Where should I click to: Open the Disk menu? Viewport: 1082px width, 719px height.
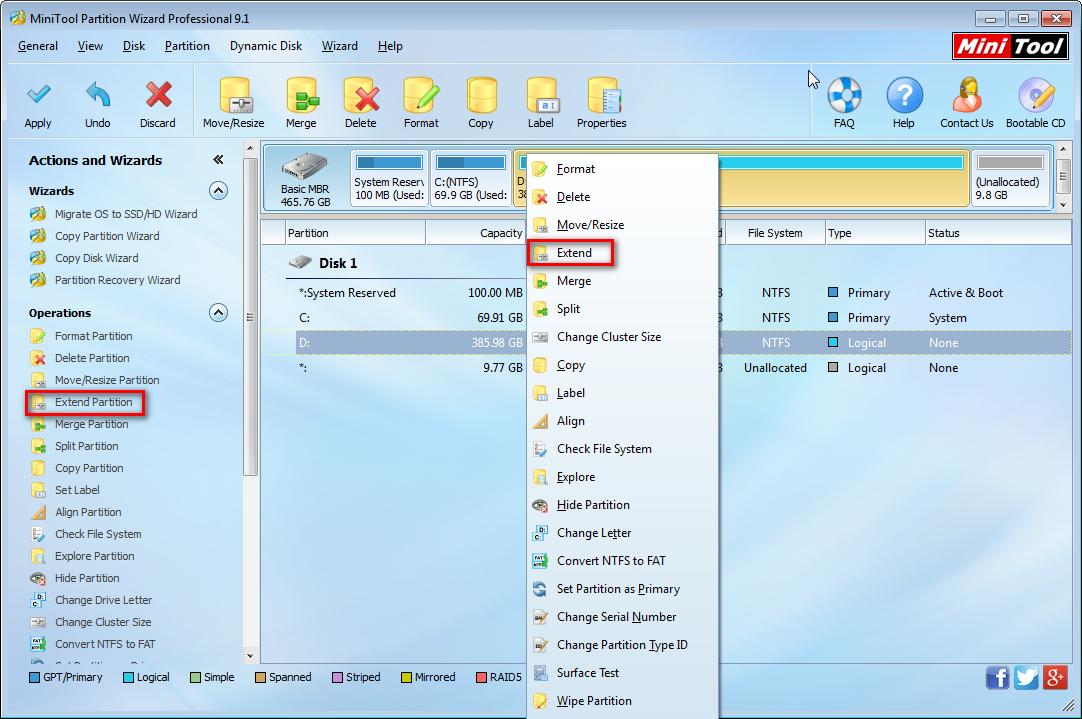pos(134,46)
